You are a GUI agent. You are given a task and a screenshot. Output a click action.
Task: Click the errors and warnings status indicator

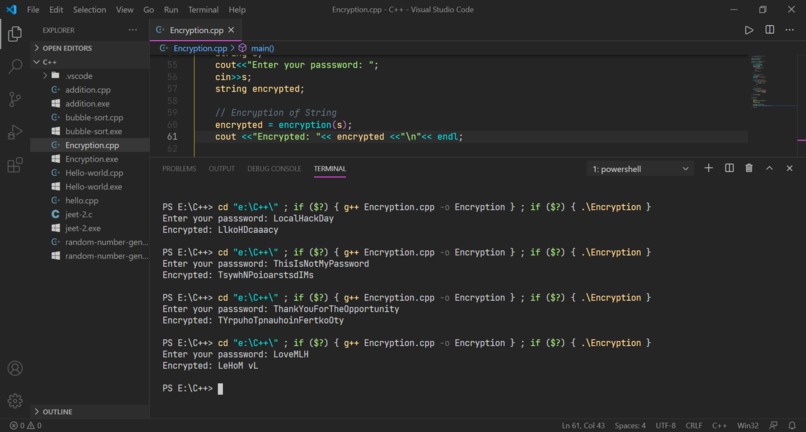[x=25, y=426]
